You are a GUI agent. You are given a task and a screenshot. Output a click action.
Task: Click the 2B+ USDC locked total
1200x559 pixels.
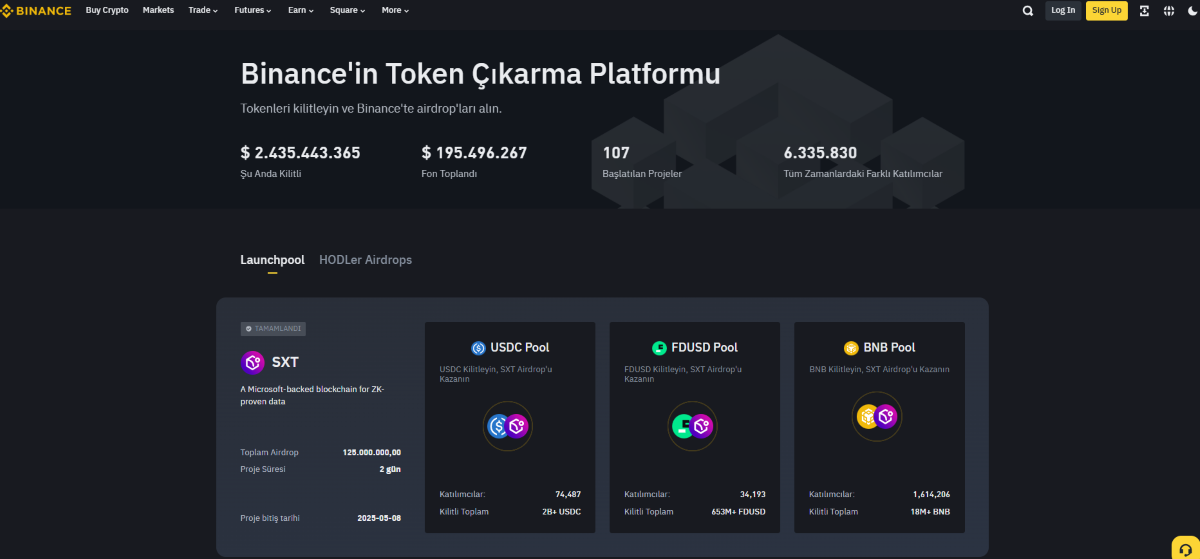561,511
